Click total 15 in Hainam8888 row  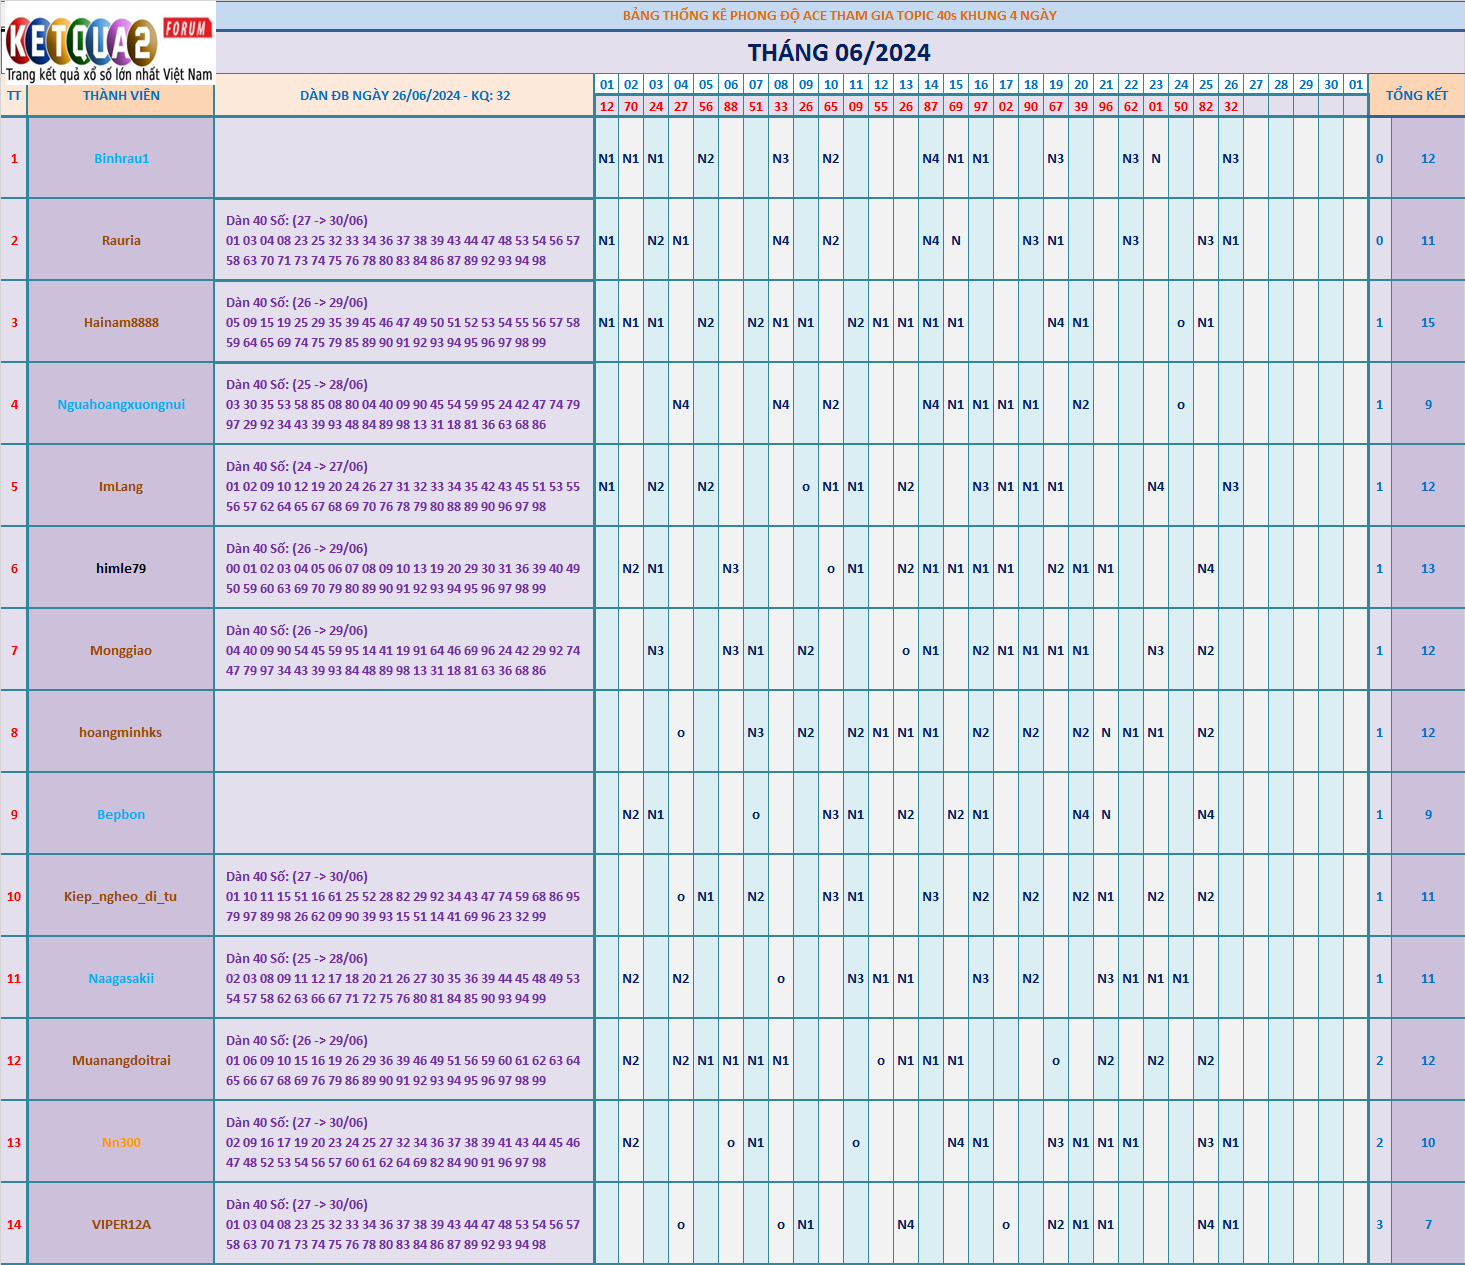(x=1428, y=322)
